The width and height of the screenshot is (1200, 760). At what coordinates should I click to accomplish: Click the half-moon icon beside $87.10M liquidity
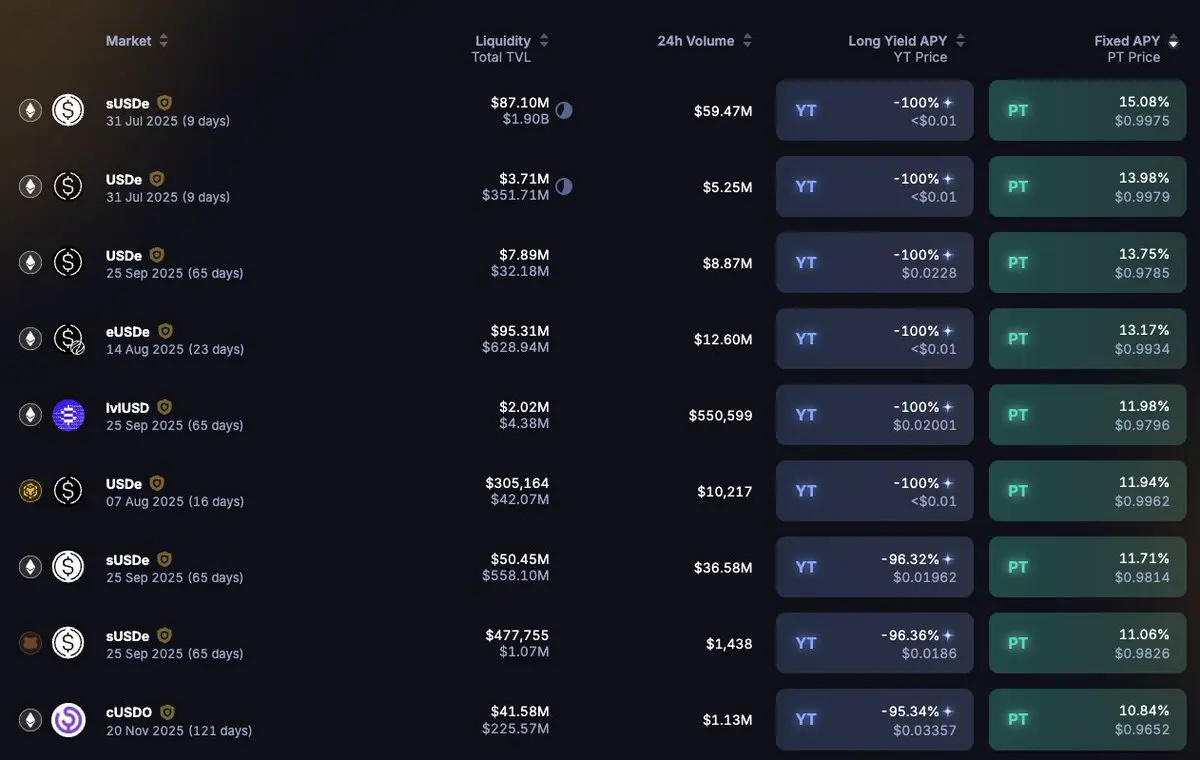click(564, 110)
